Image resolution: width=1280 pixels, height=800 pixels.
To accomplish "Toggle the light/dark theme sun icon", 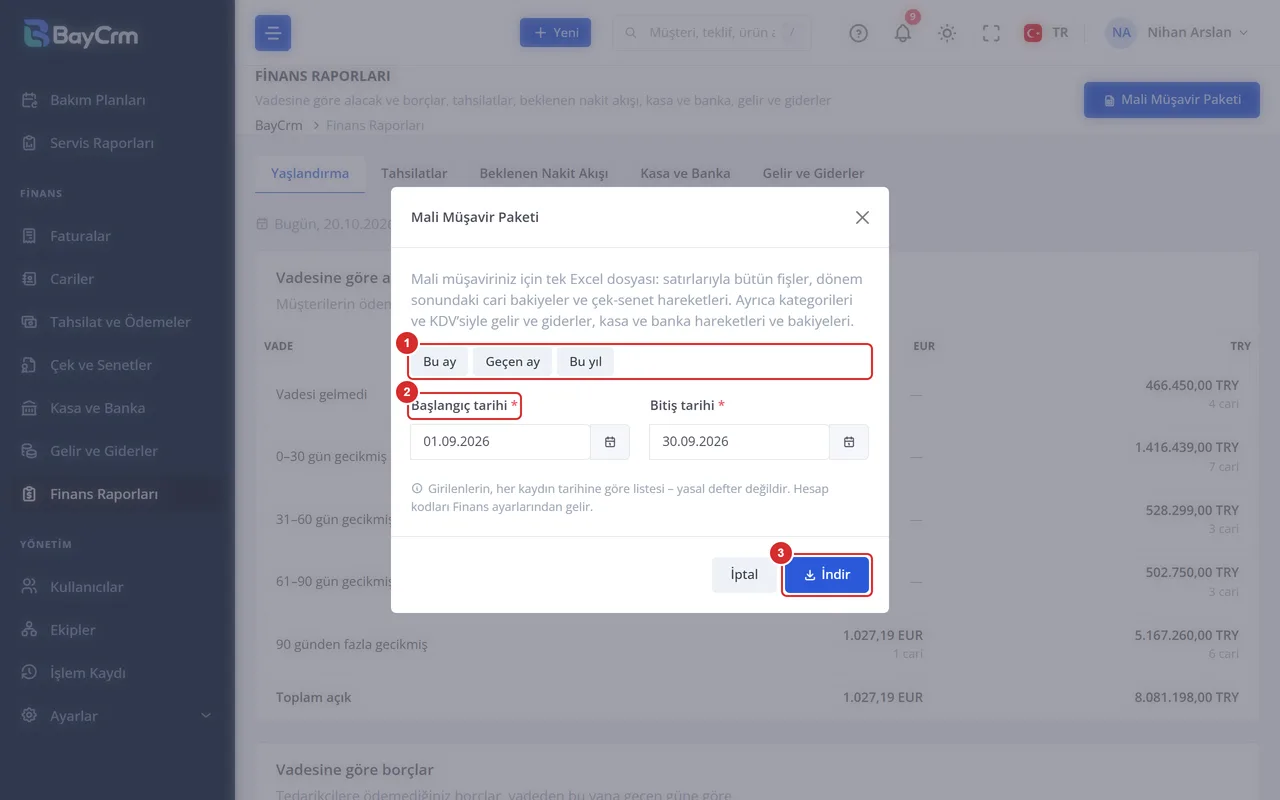I will click(x=947, y=33).
